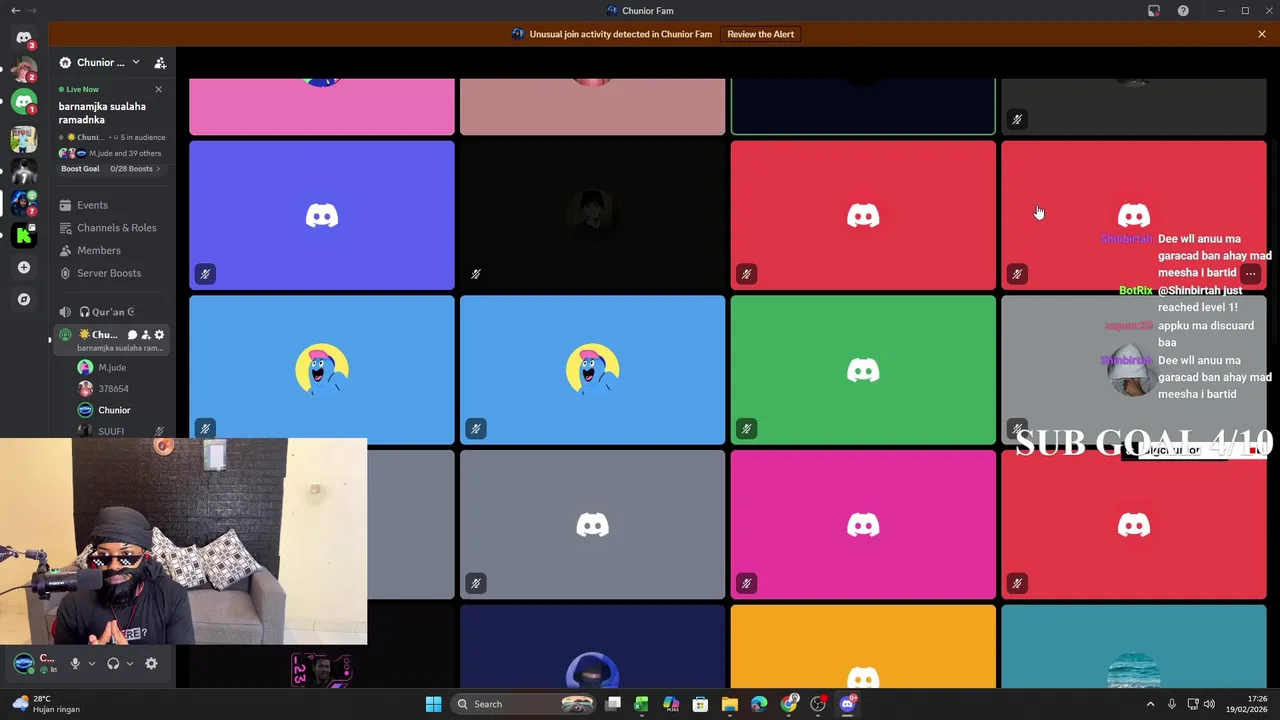This screenshot has height=720, width=1280.
Task: Open Windows Start menu
Action: [433, 704]
